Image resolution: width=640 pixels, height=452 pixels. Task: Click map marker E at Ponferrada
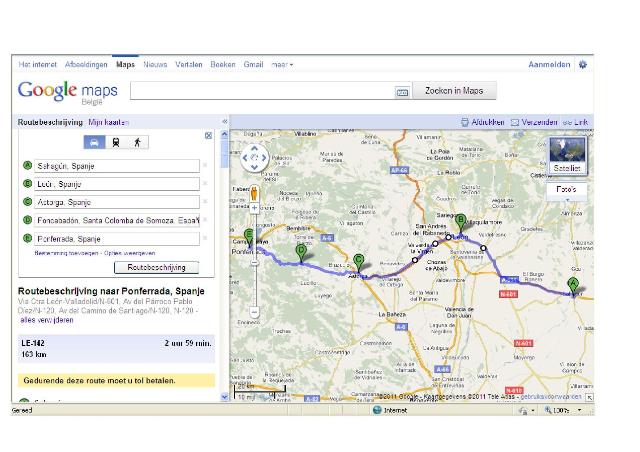coord(249,237)
